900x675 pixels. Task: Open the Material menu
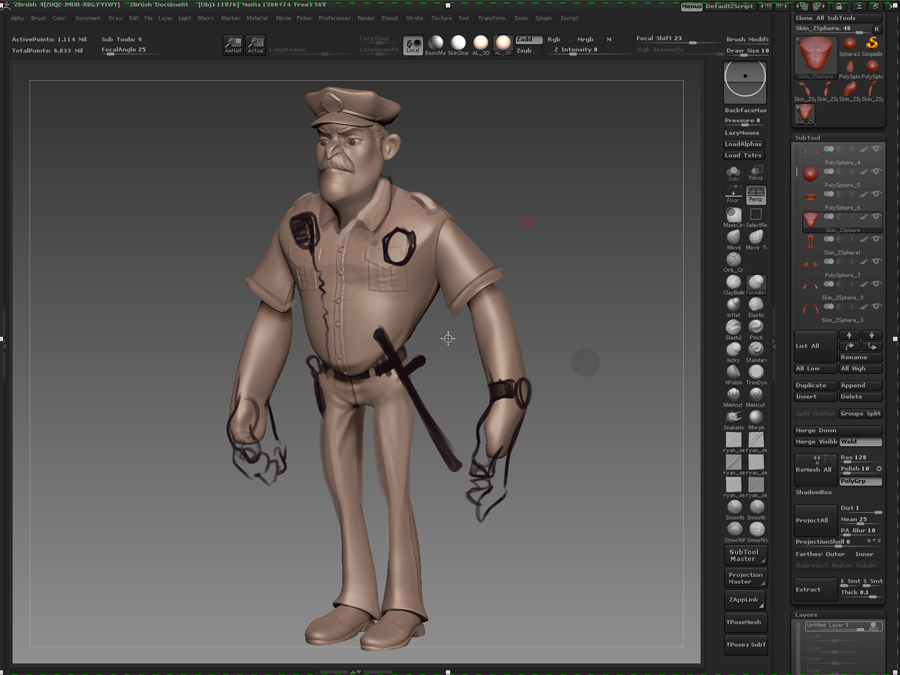(x=257, y=18)
